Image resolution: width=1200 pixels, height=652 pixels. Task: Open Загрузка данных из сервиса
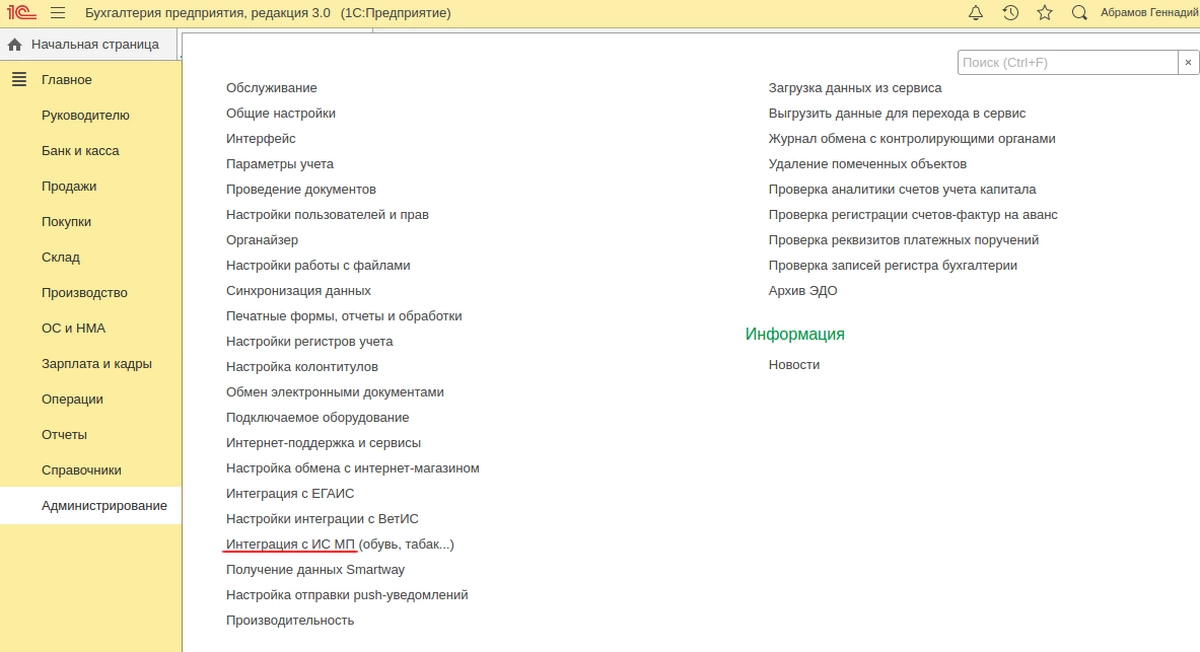tap(855, 88)
